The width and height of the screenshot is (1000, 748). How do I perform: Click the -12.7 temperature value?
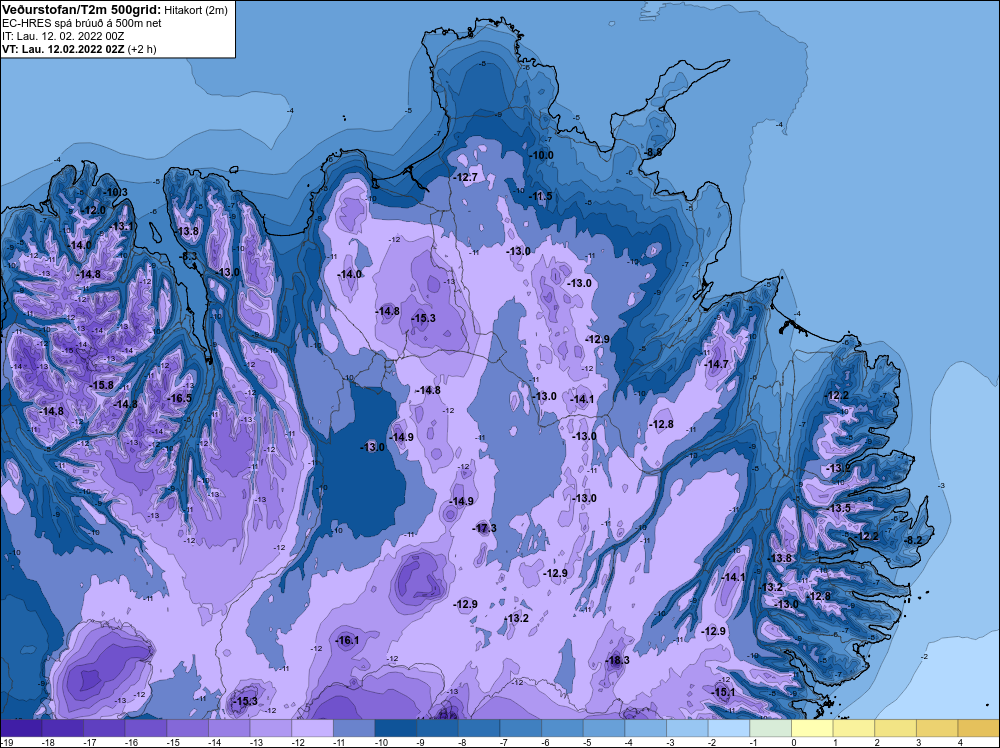tap(466, 177)
